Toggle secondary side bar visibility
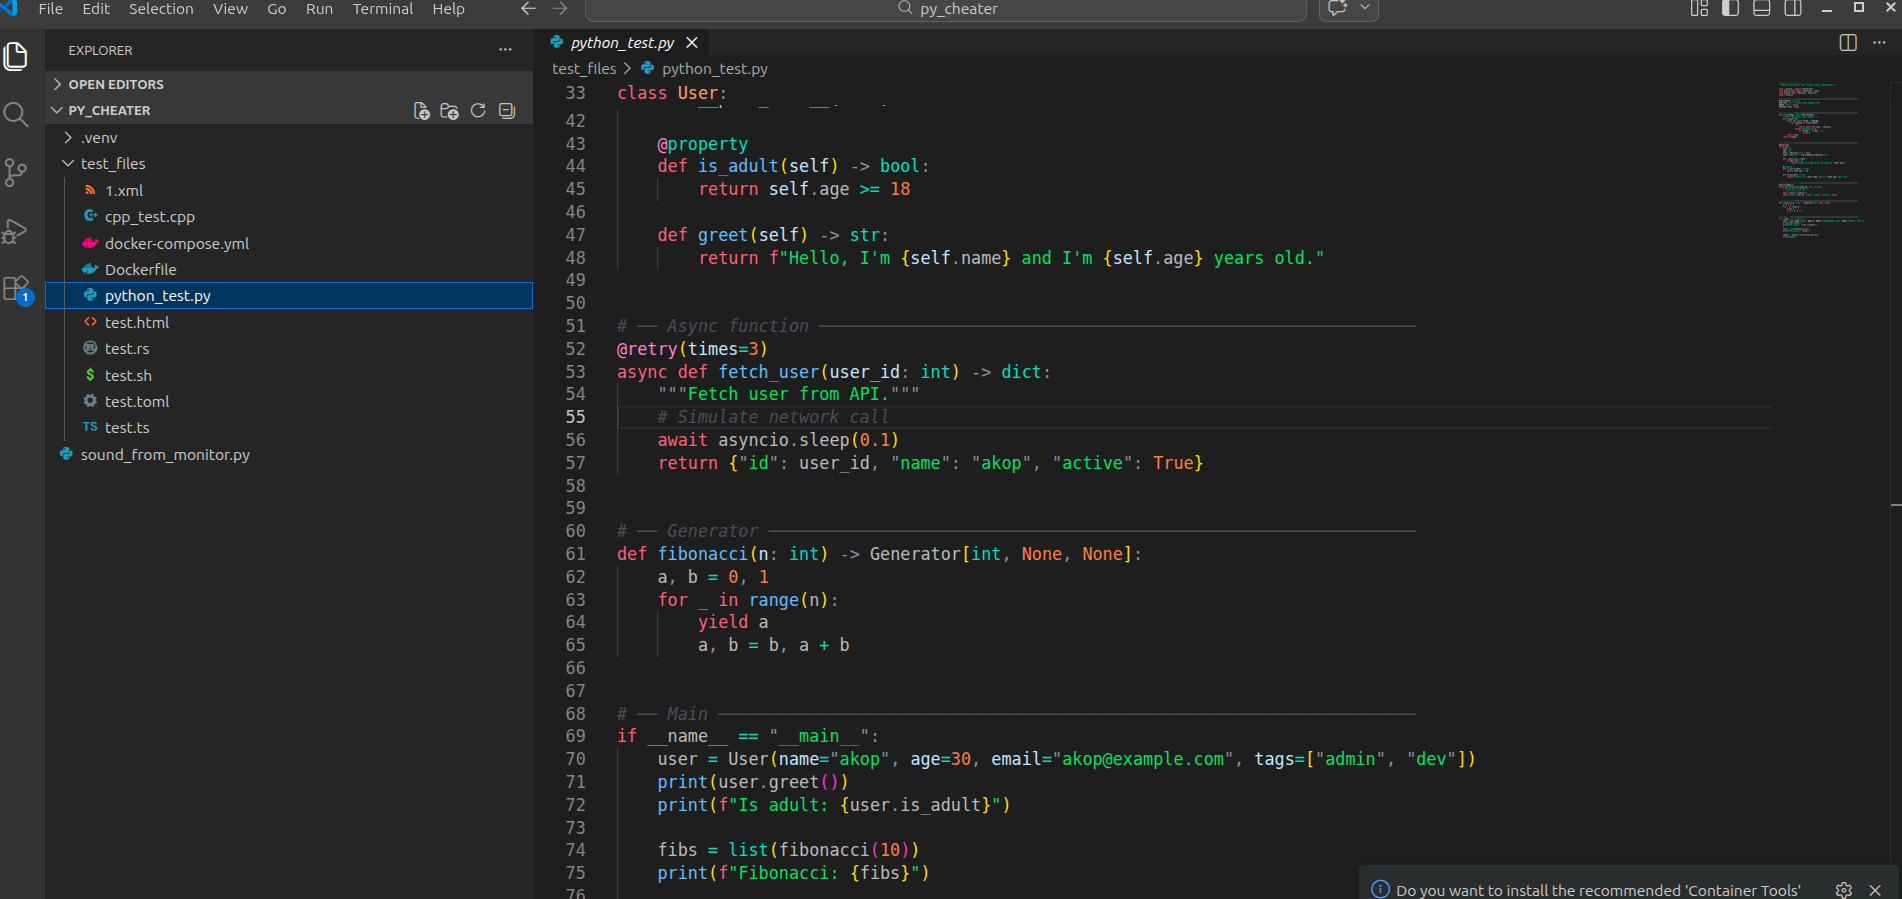Image resolution: width=1902 pixels, height=899 pixels. point(1793,9)
